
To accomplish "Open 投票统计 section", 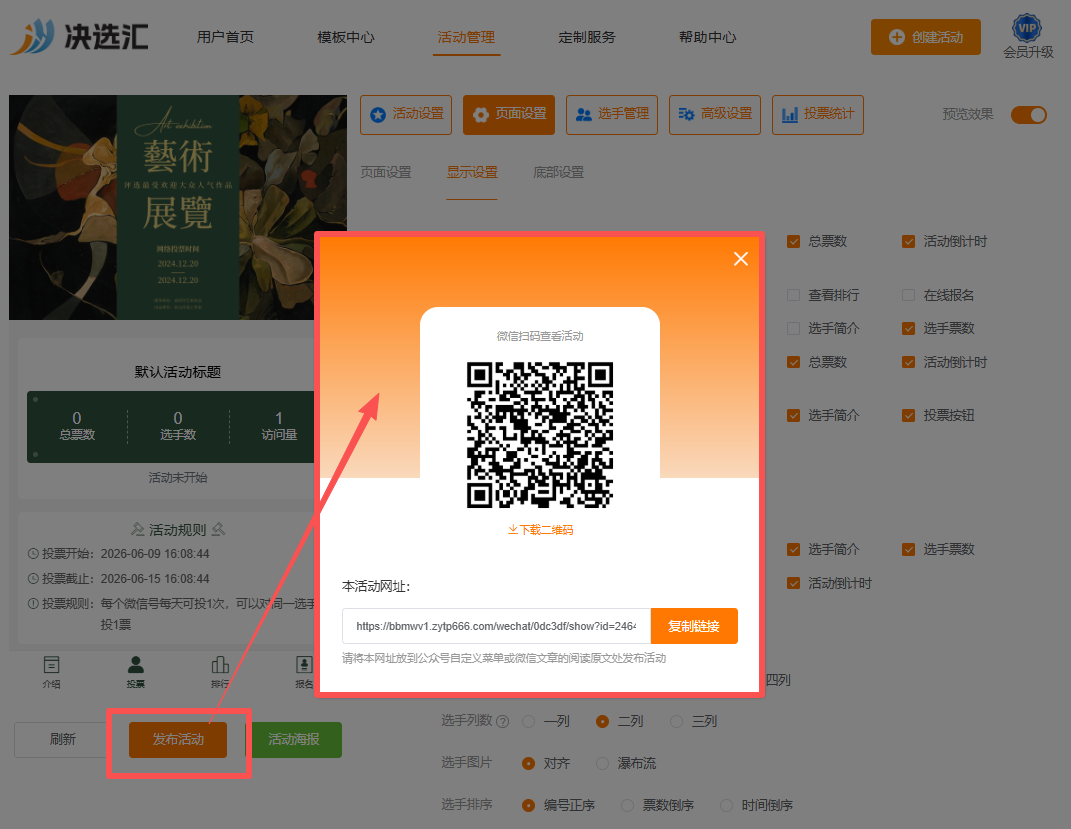I will tap(818, 115).
